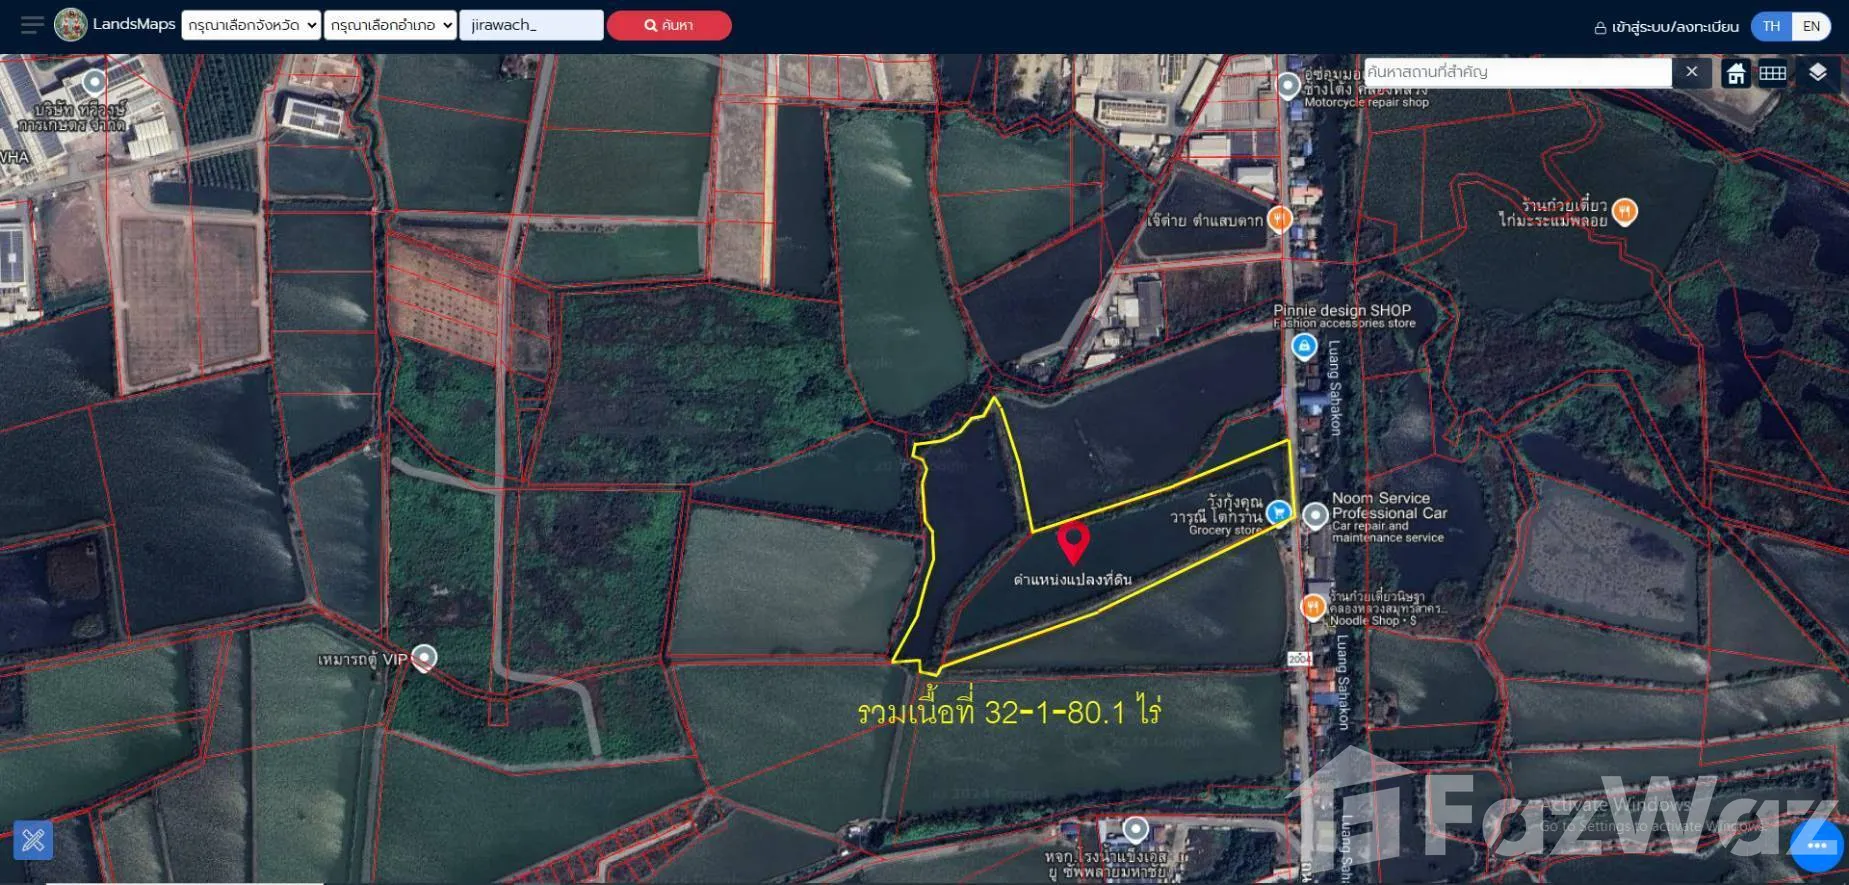Click the home icon on map toolbar
Viewport: 1849px width, 885px height.
[1736, 73]
